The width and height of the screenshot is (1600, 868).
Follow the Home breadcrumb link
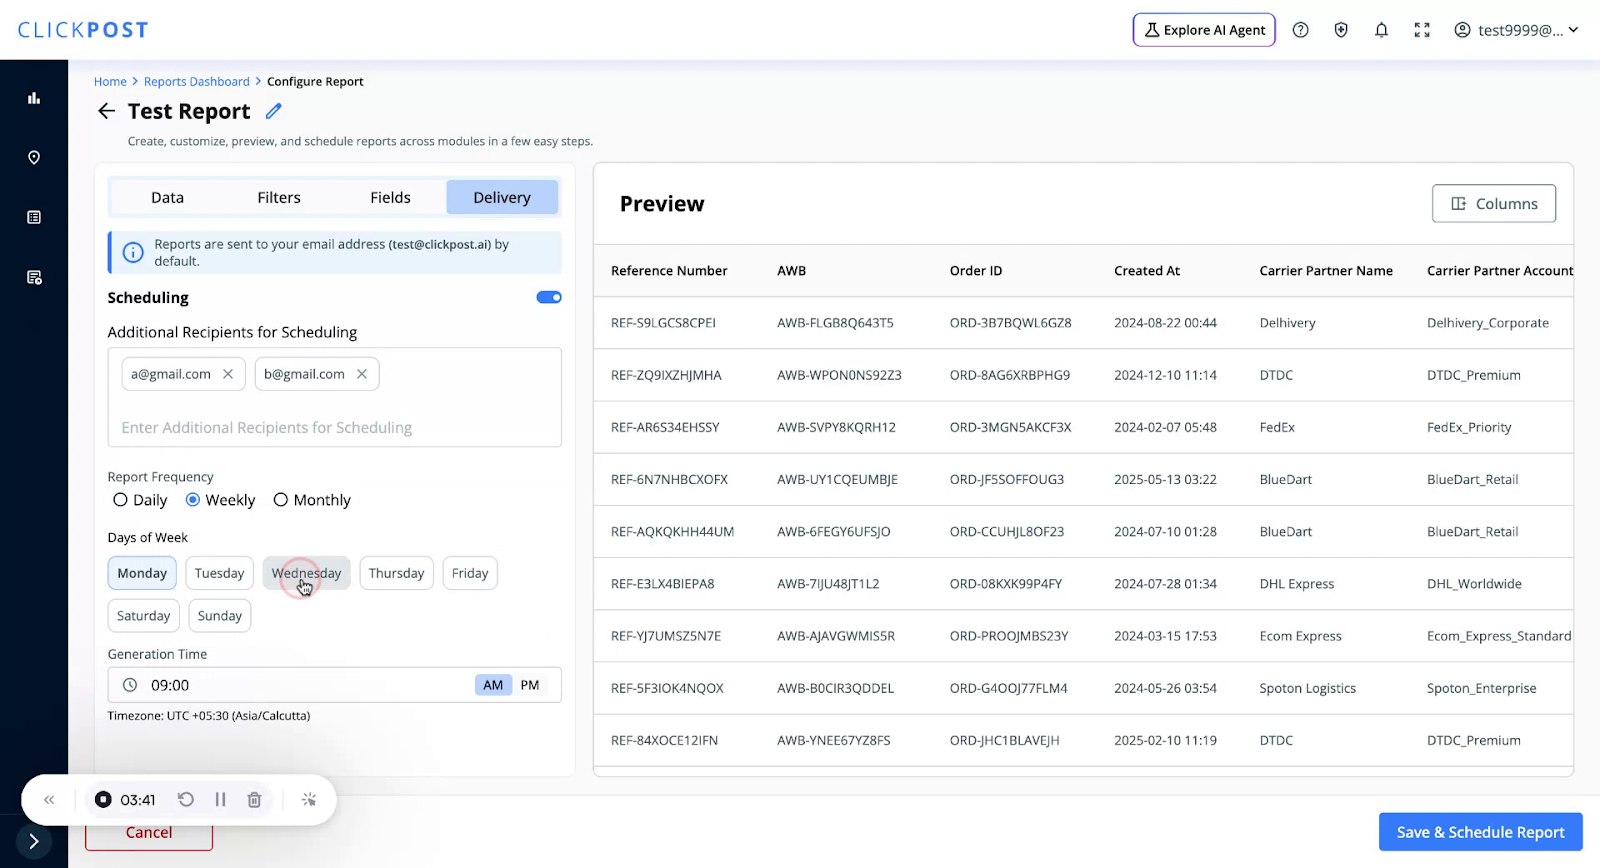(110, 82)
